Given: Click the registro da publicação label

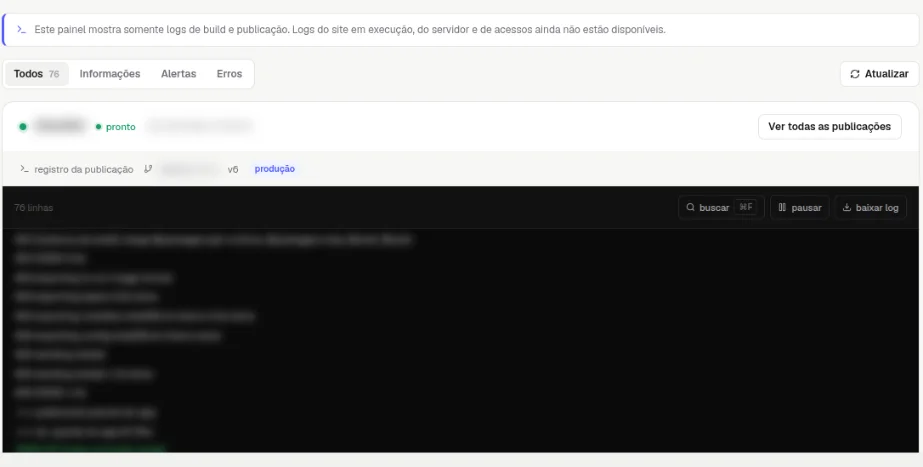Looking at the screenshot, I should [84, 170].
